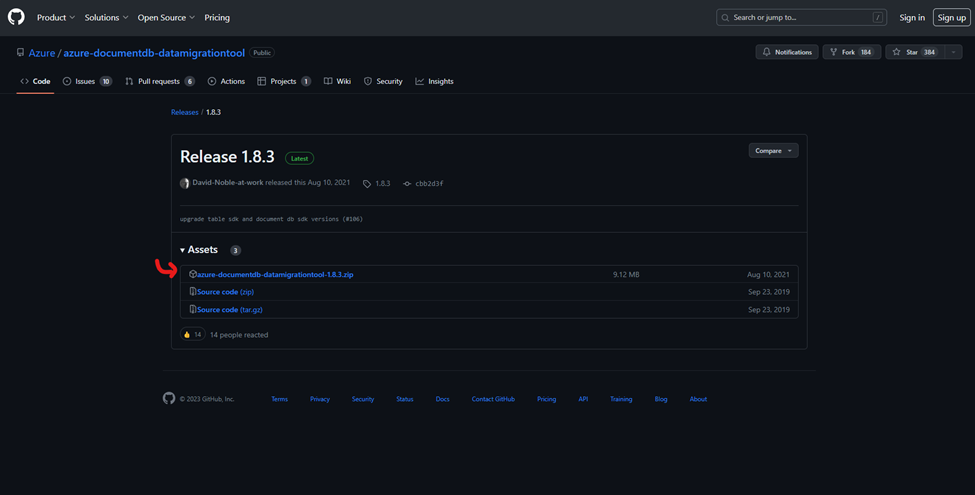Image resolution: width=975 pixels, height=495 pixels.
Task: Expand the Product menu
Action: (56, 17)
